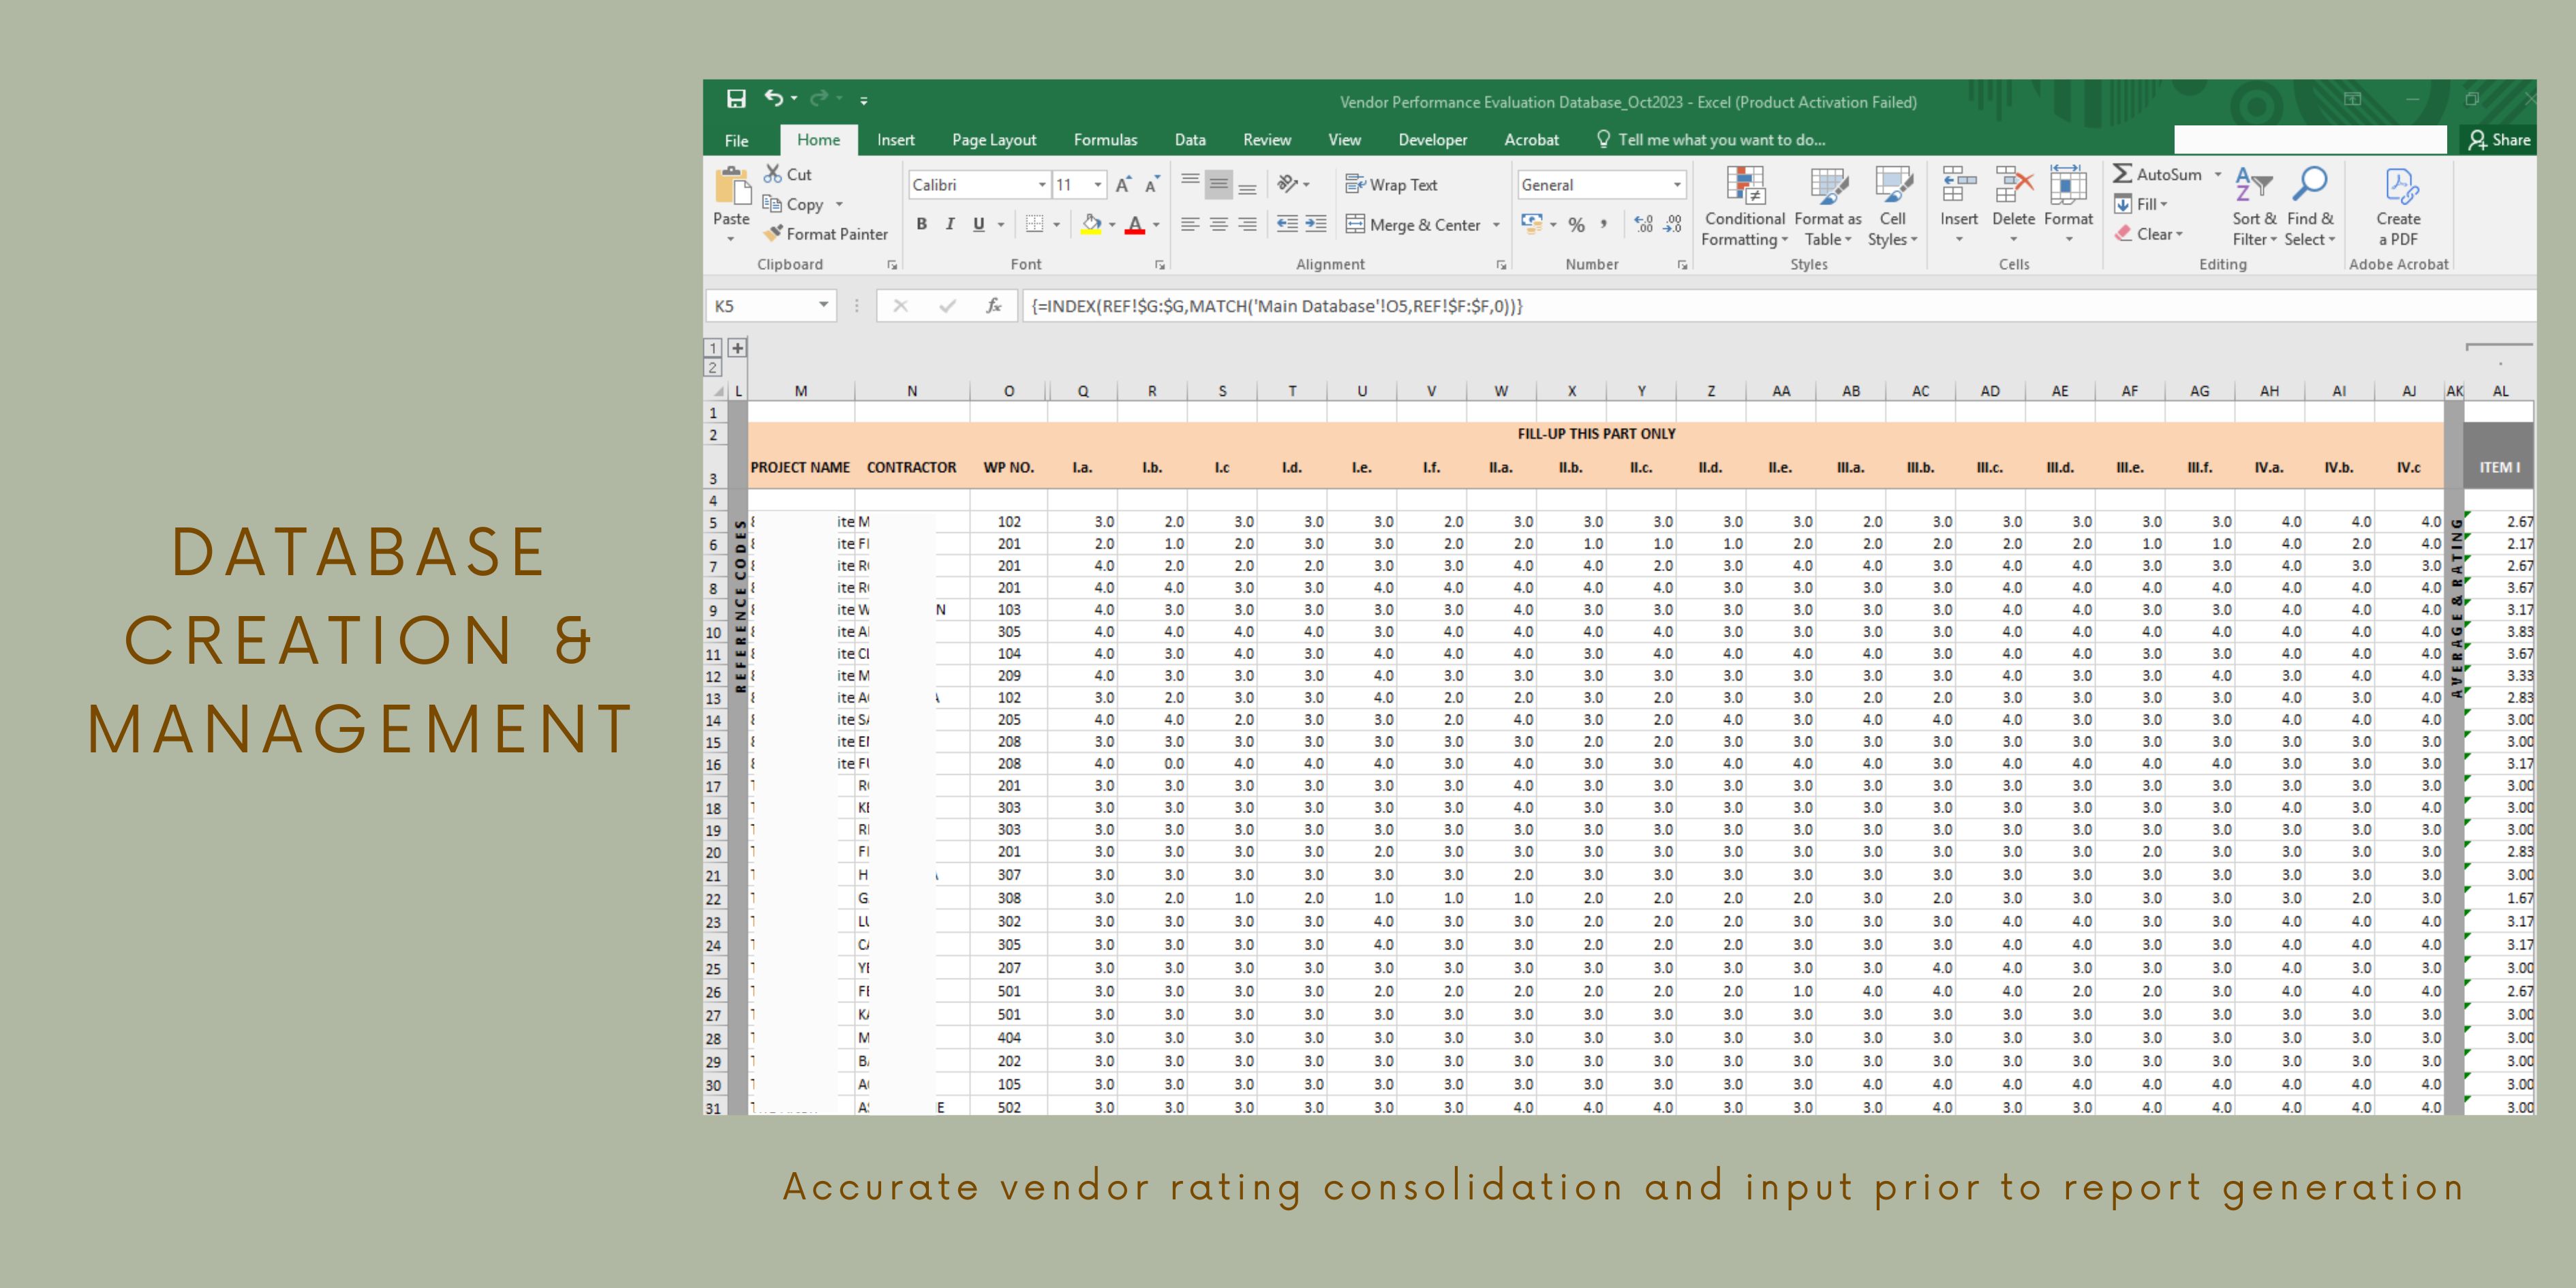This screenshot has width=2576, height=1288.
Task: Click the Wrap Text button
Action: [1391, 185]
